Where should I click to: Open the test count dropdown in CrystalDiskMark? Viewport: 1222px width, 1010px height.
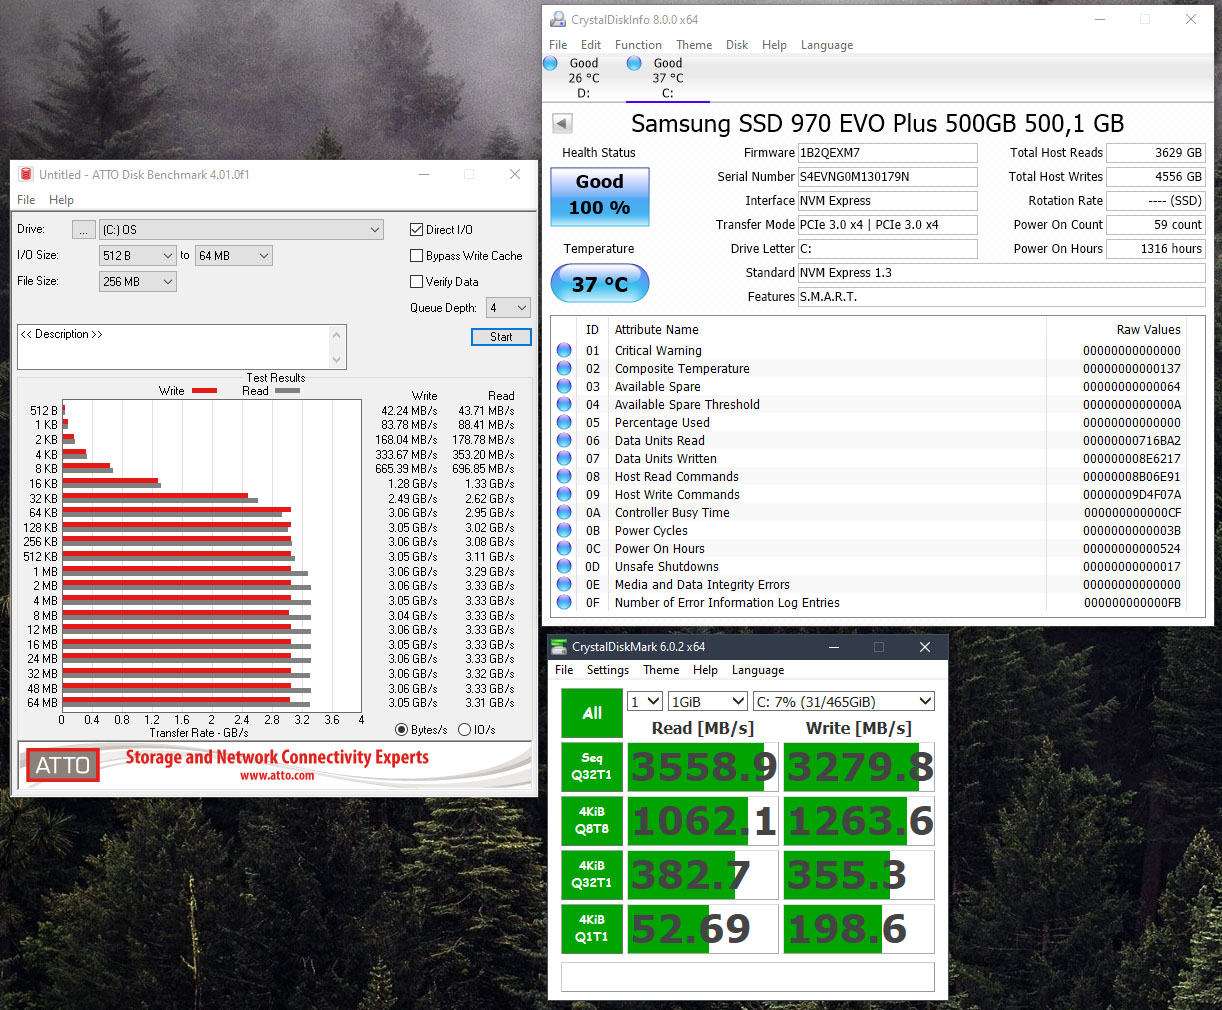645,701
